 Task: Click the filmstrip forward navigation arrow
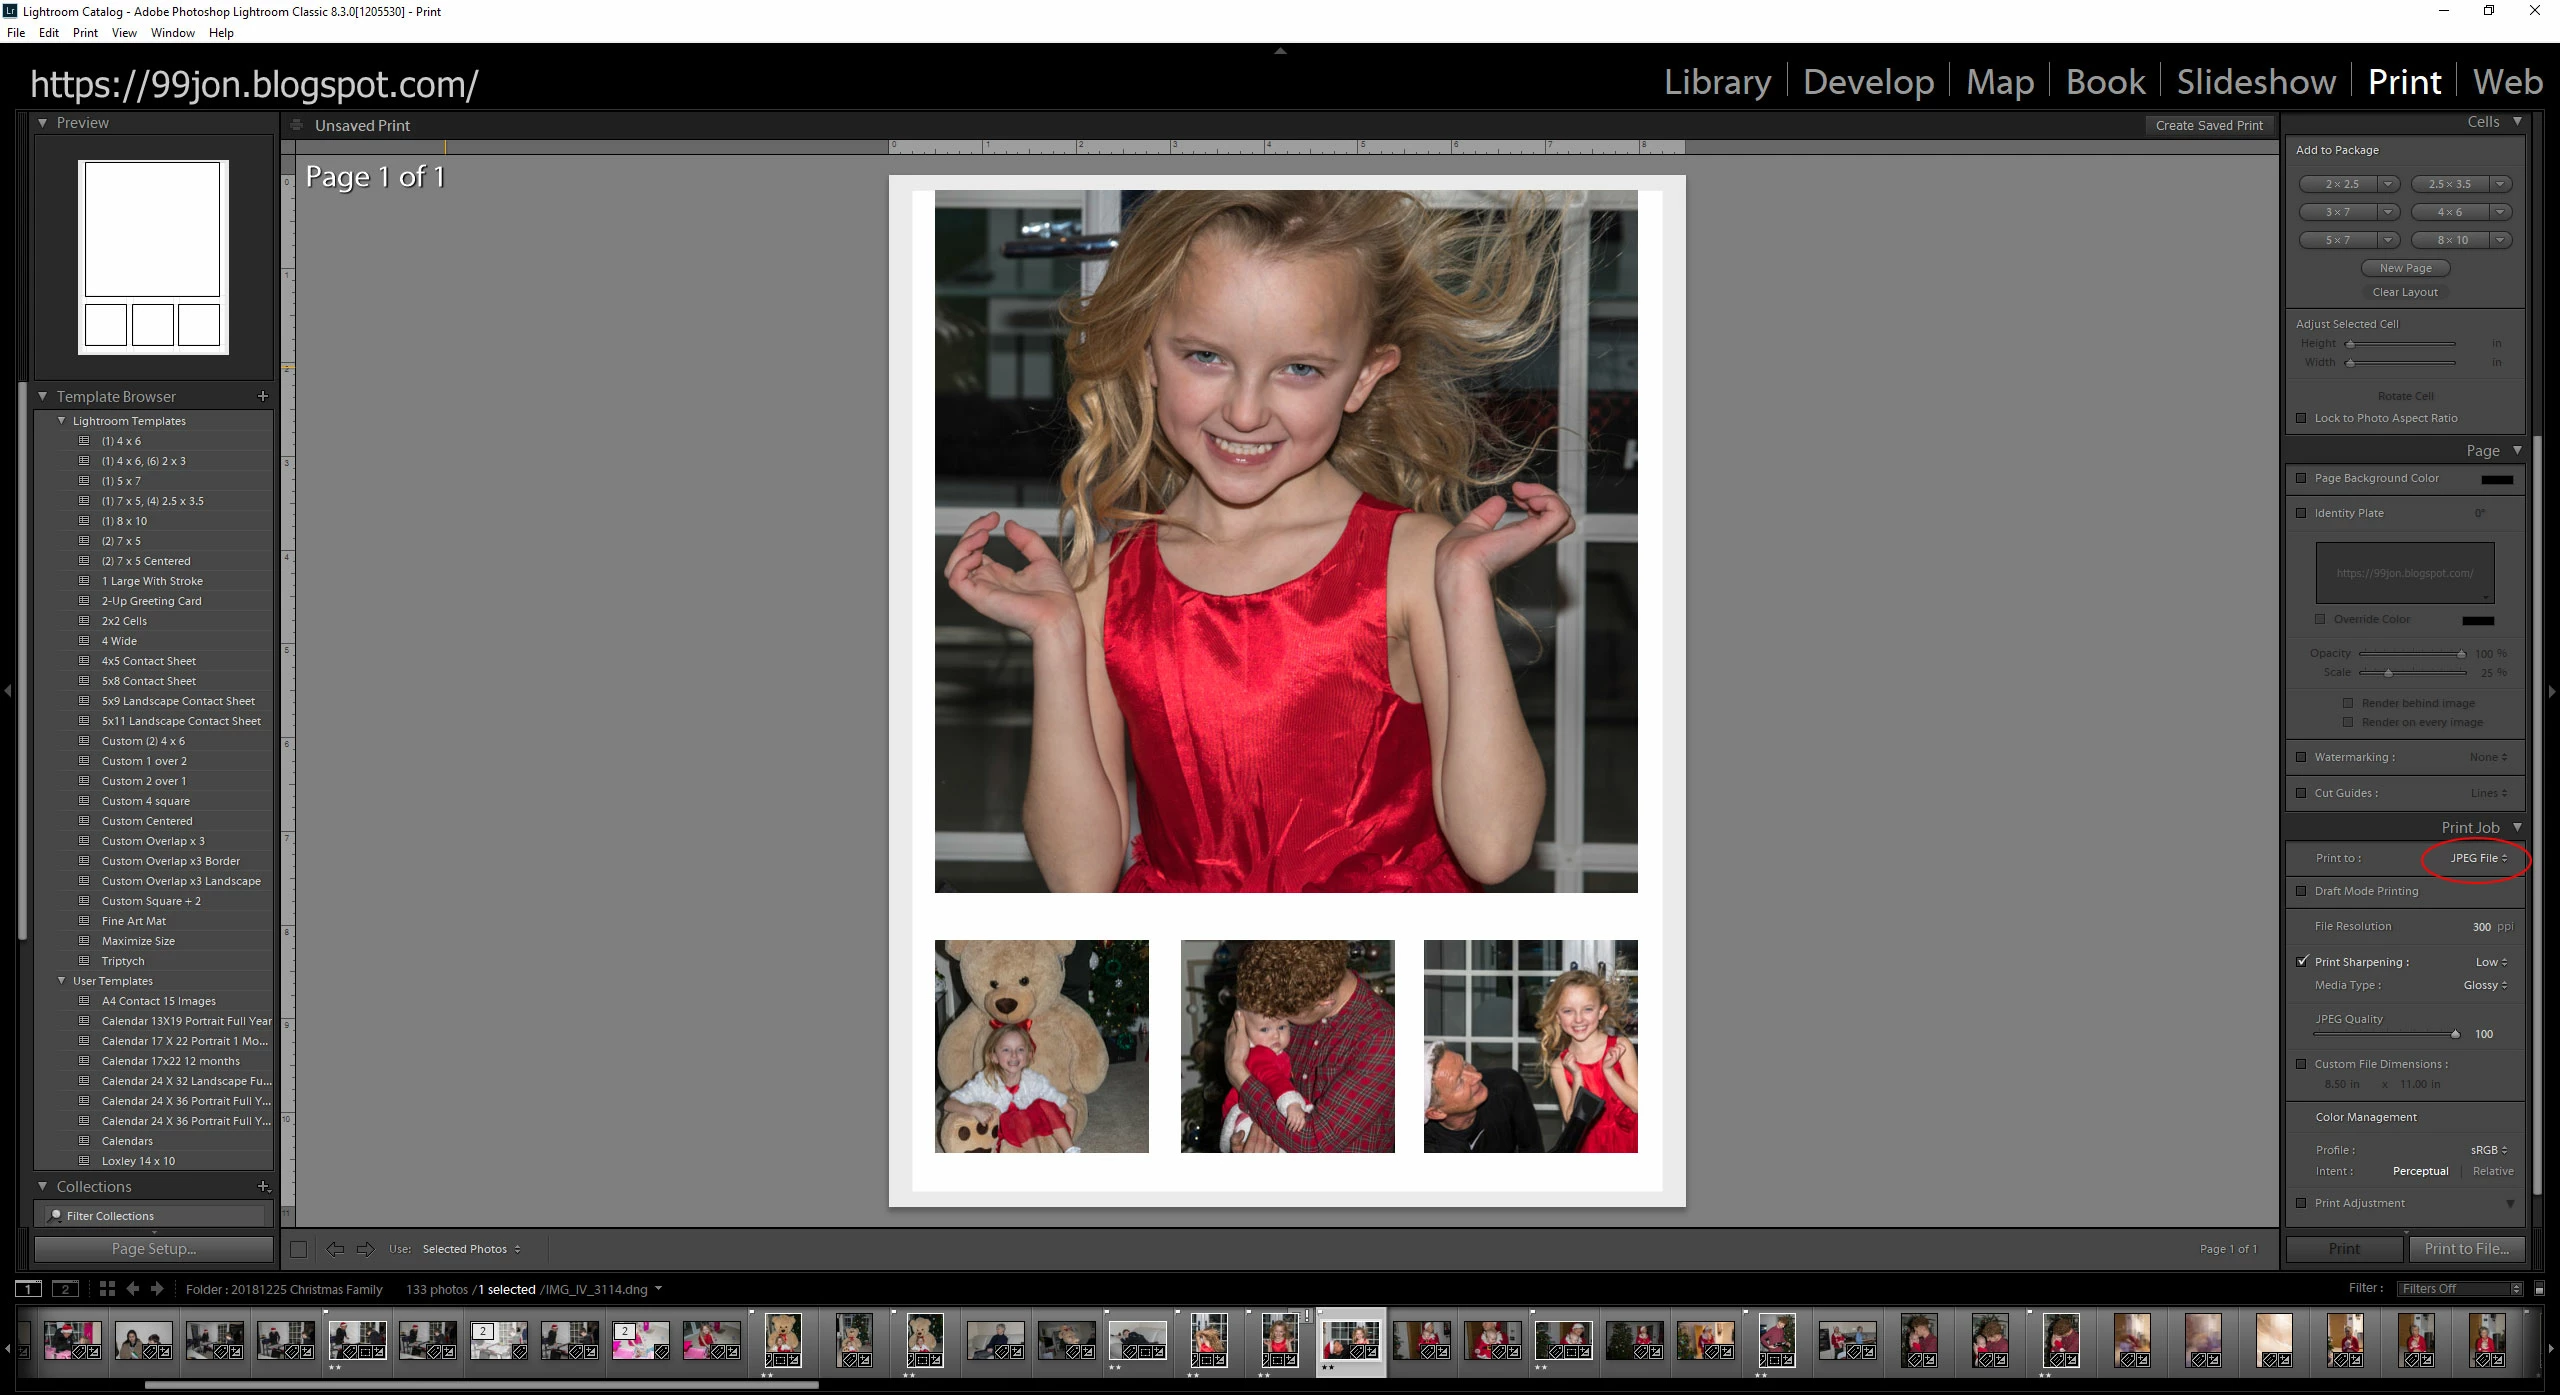(x=157, y=1289)
